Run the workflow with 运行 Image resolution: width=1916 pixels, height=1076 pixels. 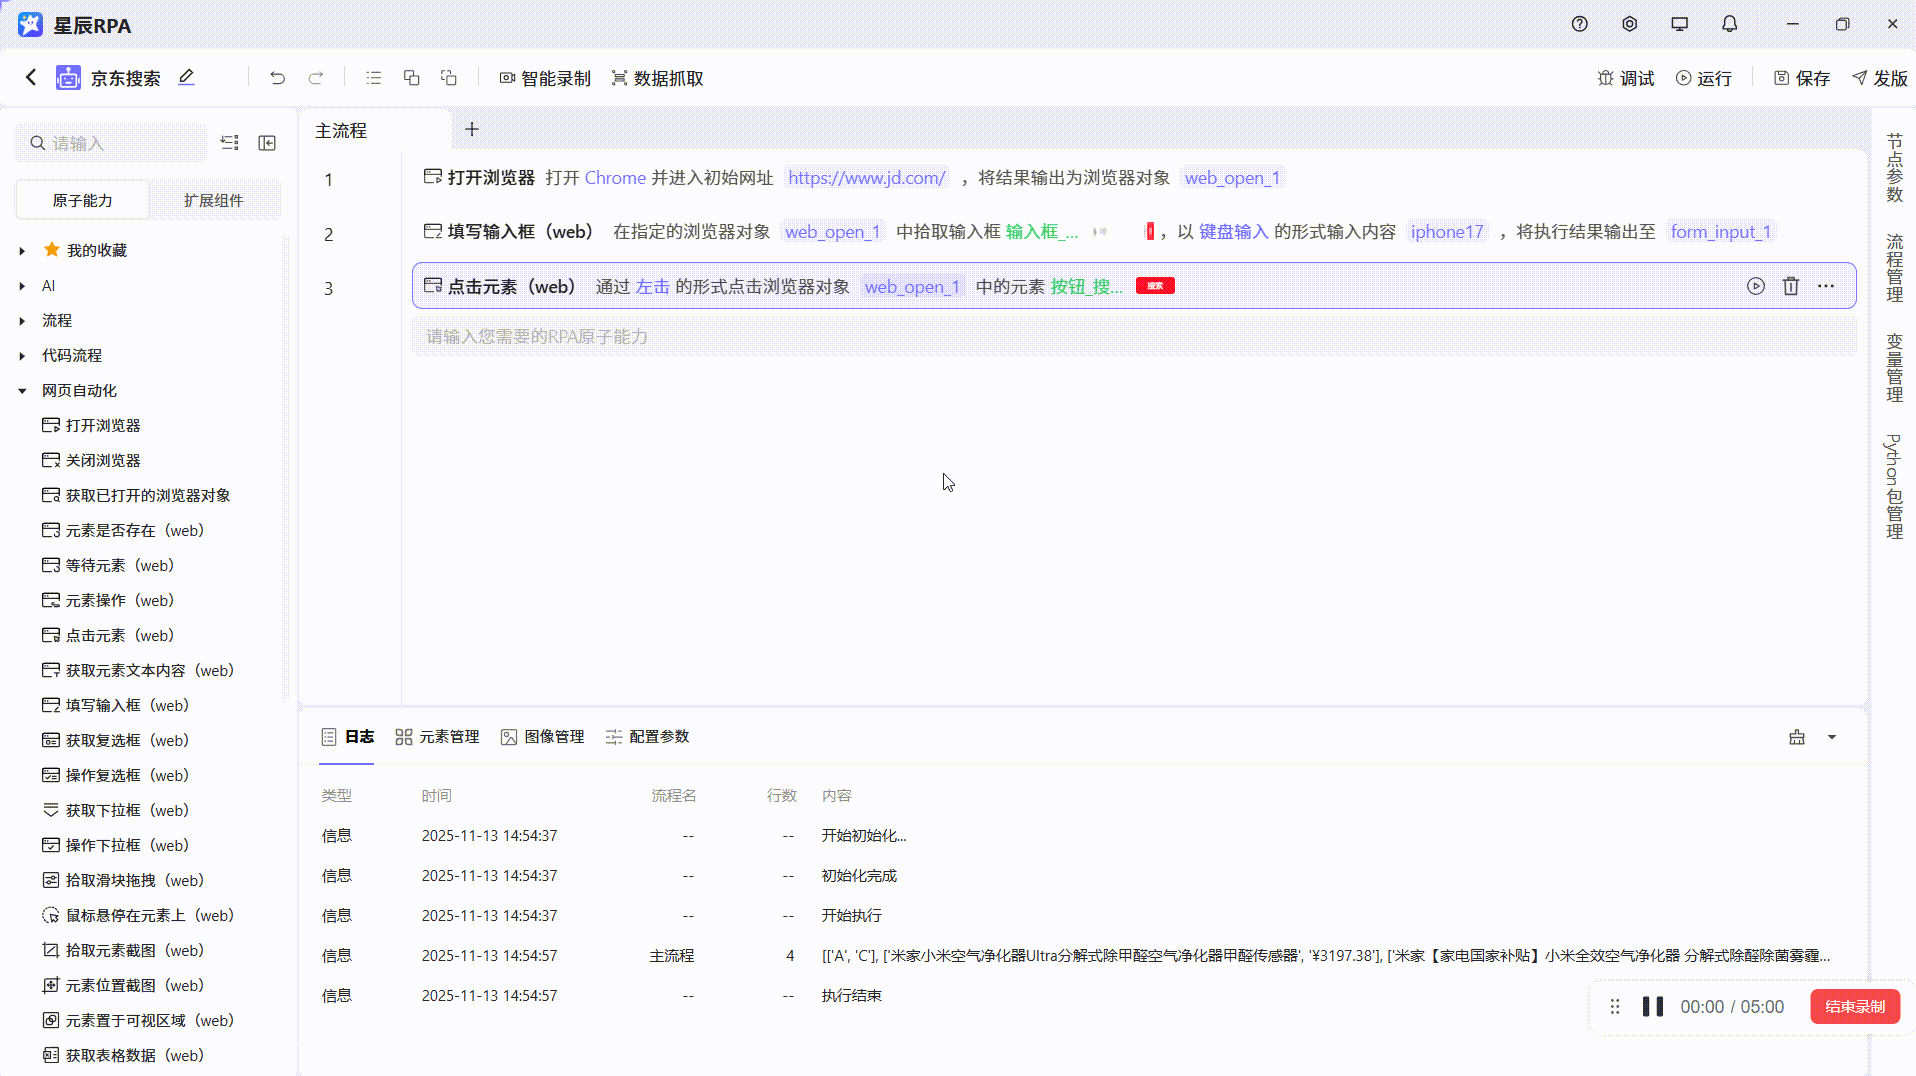tap(1704, 77)
